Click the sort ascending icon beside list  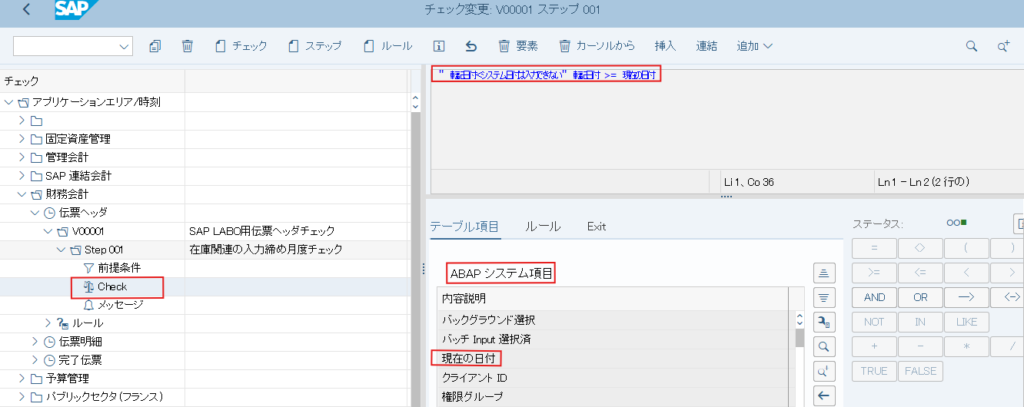pos(824,272)
